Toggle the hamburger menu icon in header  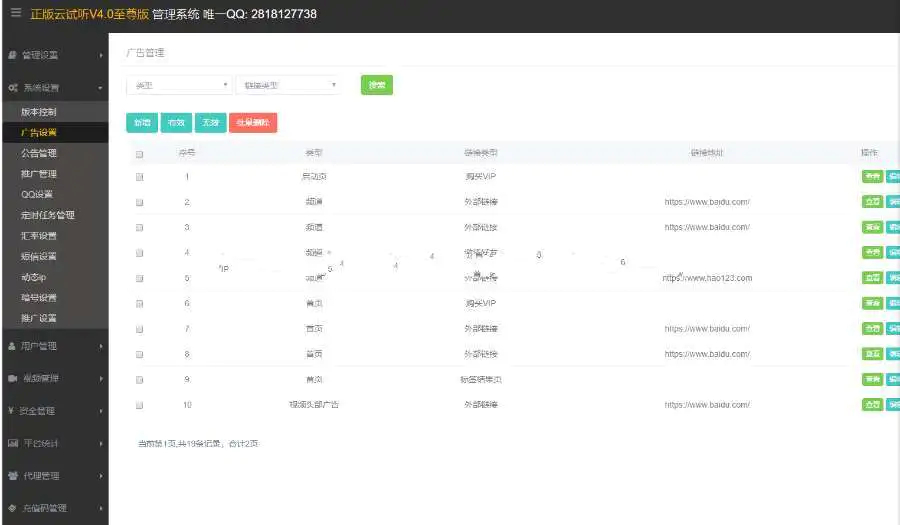tap(15, 12)
